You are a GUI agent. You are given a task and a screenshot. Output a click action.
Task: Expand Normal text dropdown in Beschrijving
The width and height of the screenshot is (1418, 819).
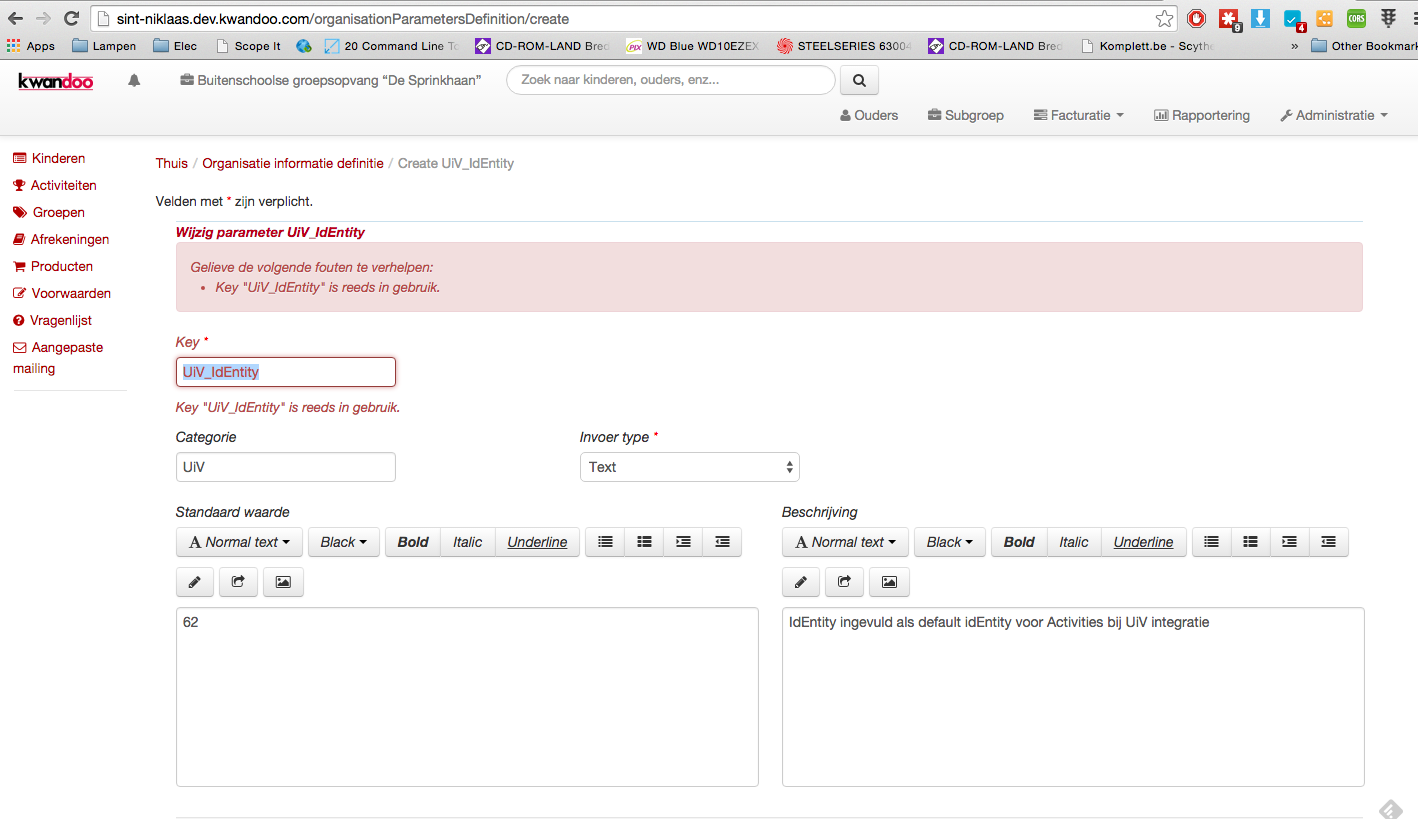pos(845,542)
